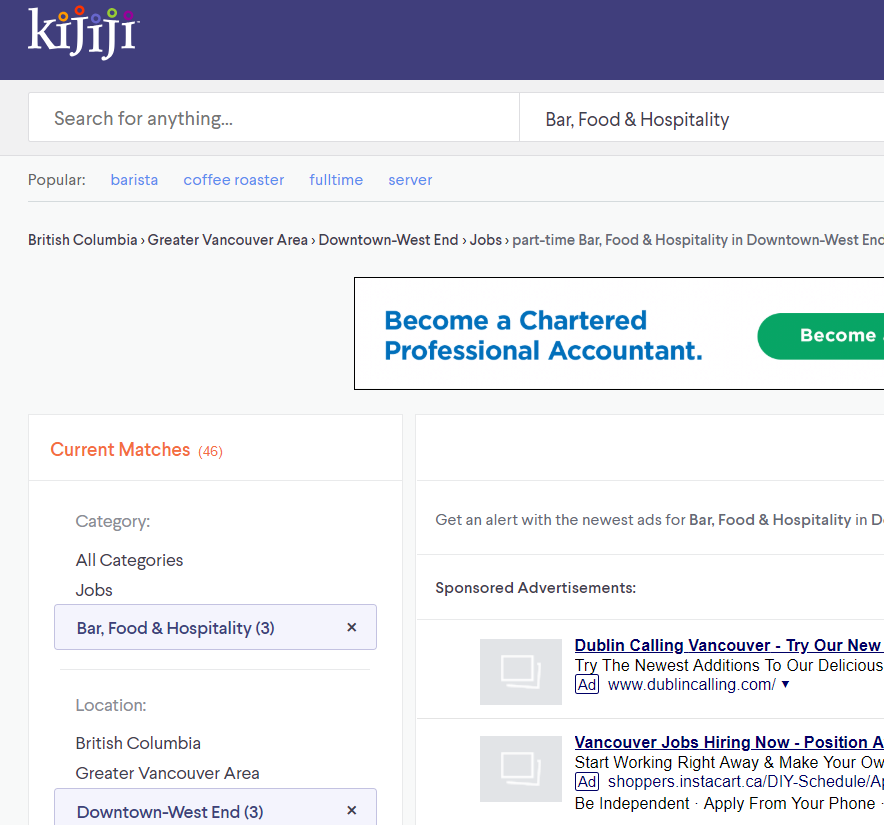Select the popular search server
Screen dimensions: 884x825
point(410,180)
